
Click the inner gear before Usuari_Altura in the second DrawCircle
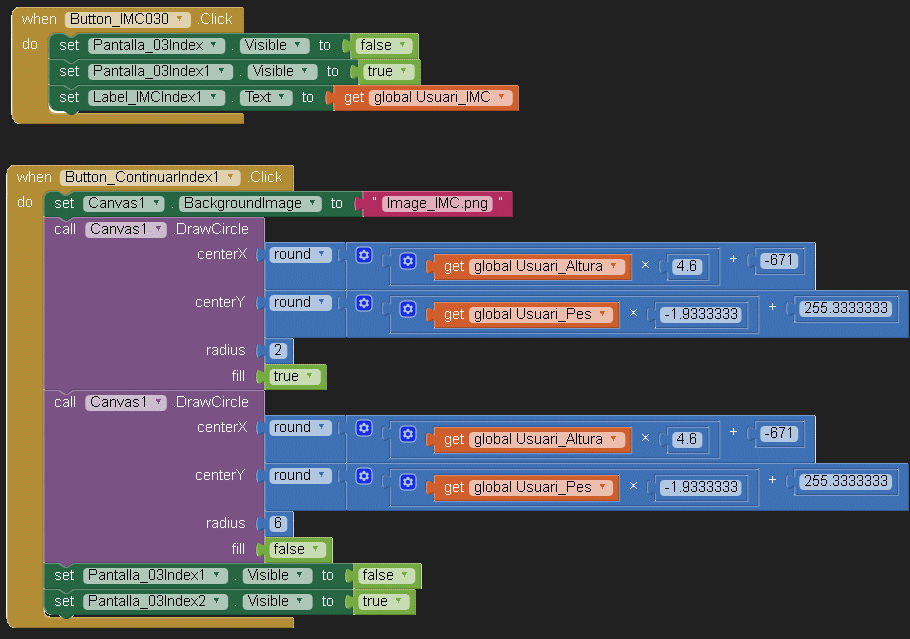[x=407, y=435]
